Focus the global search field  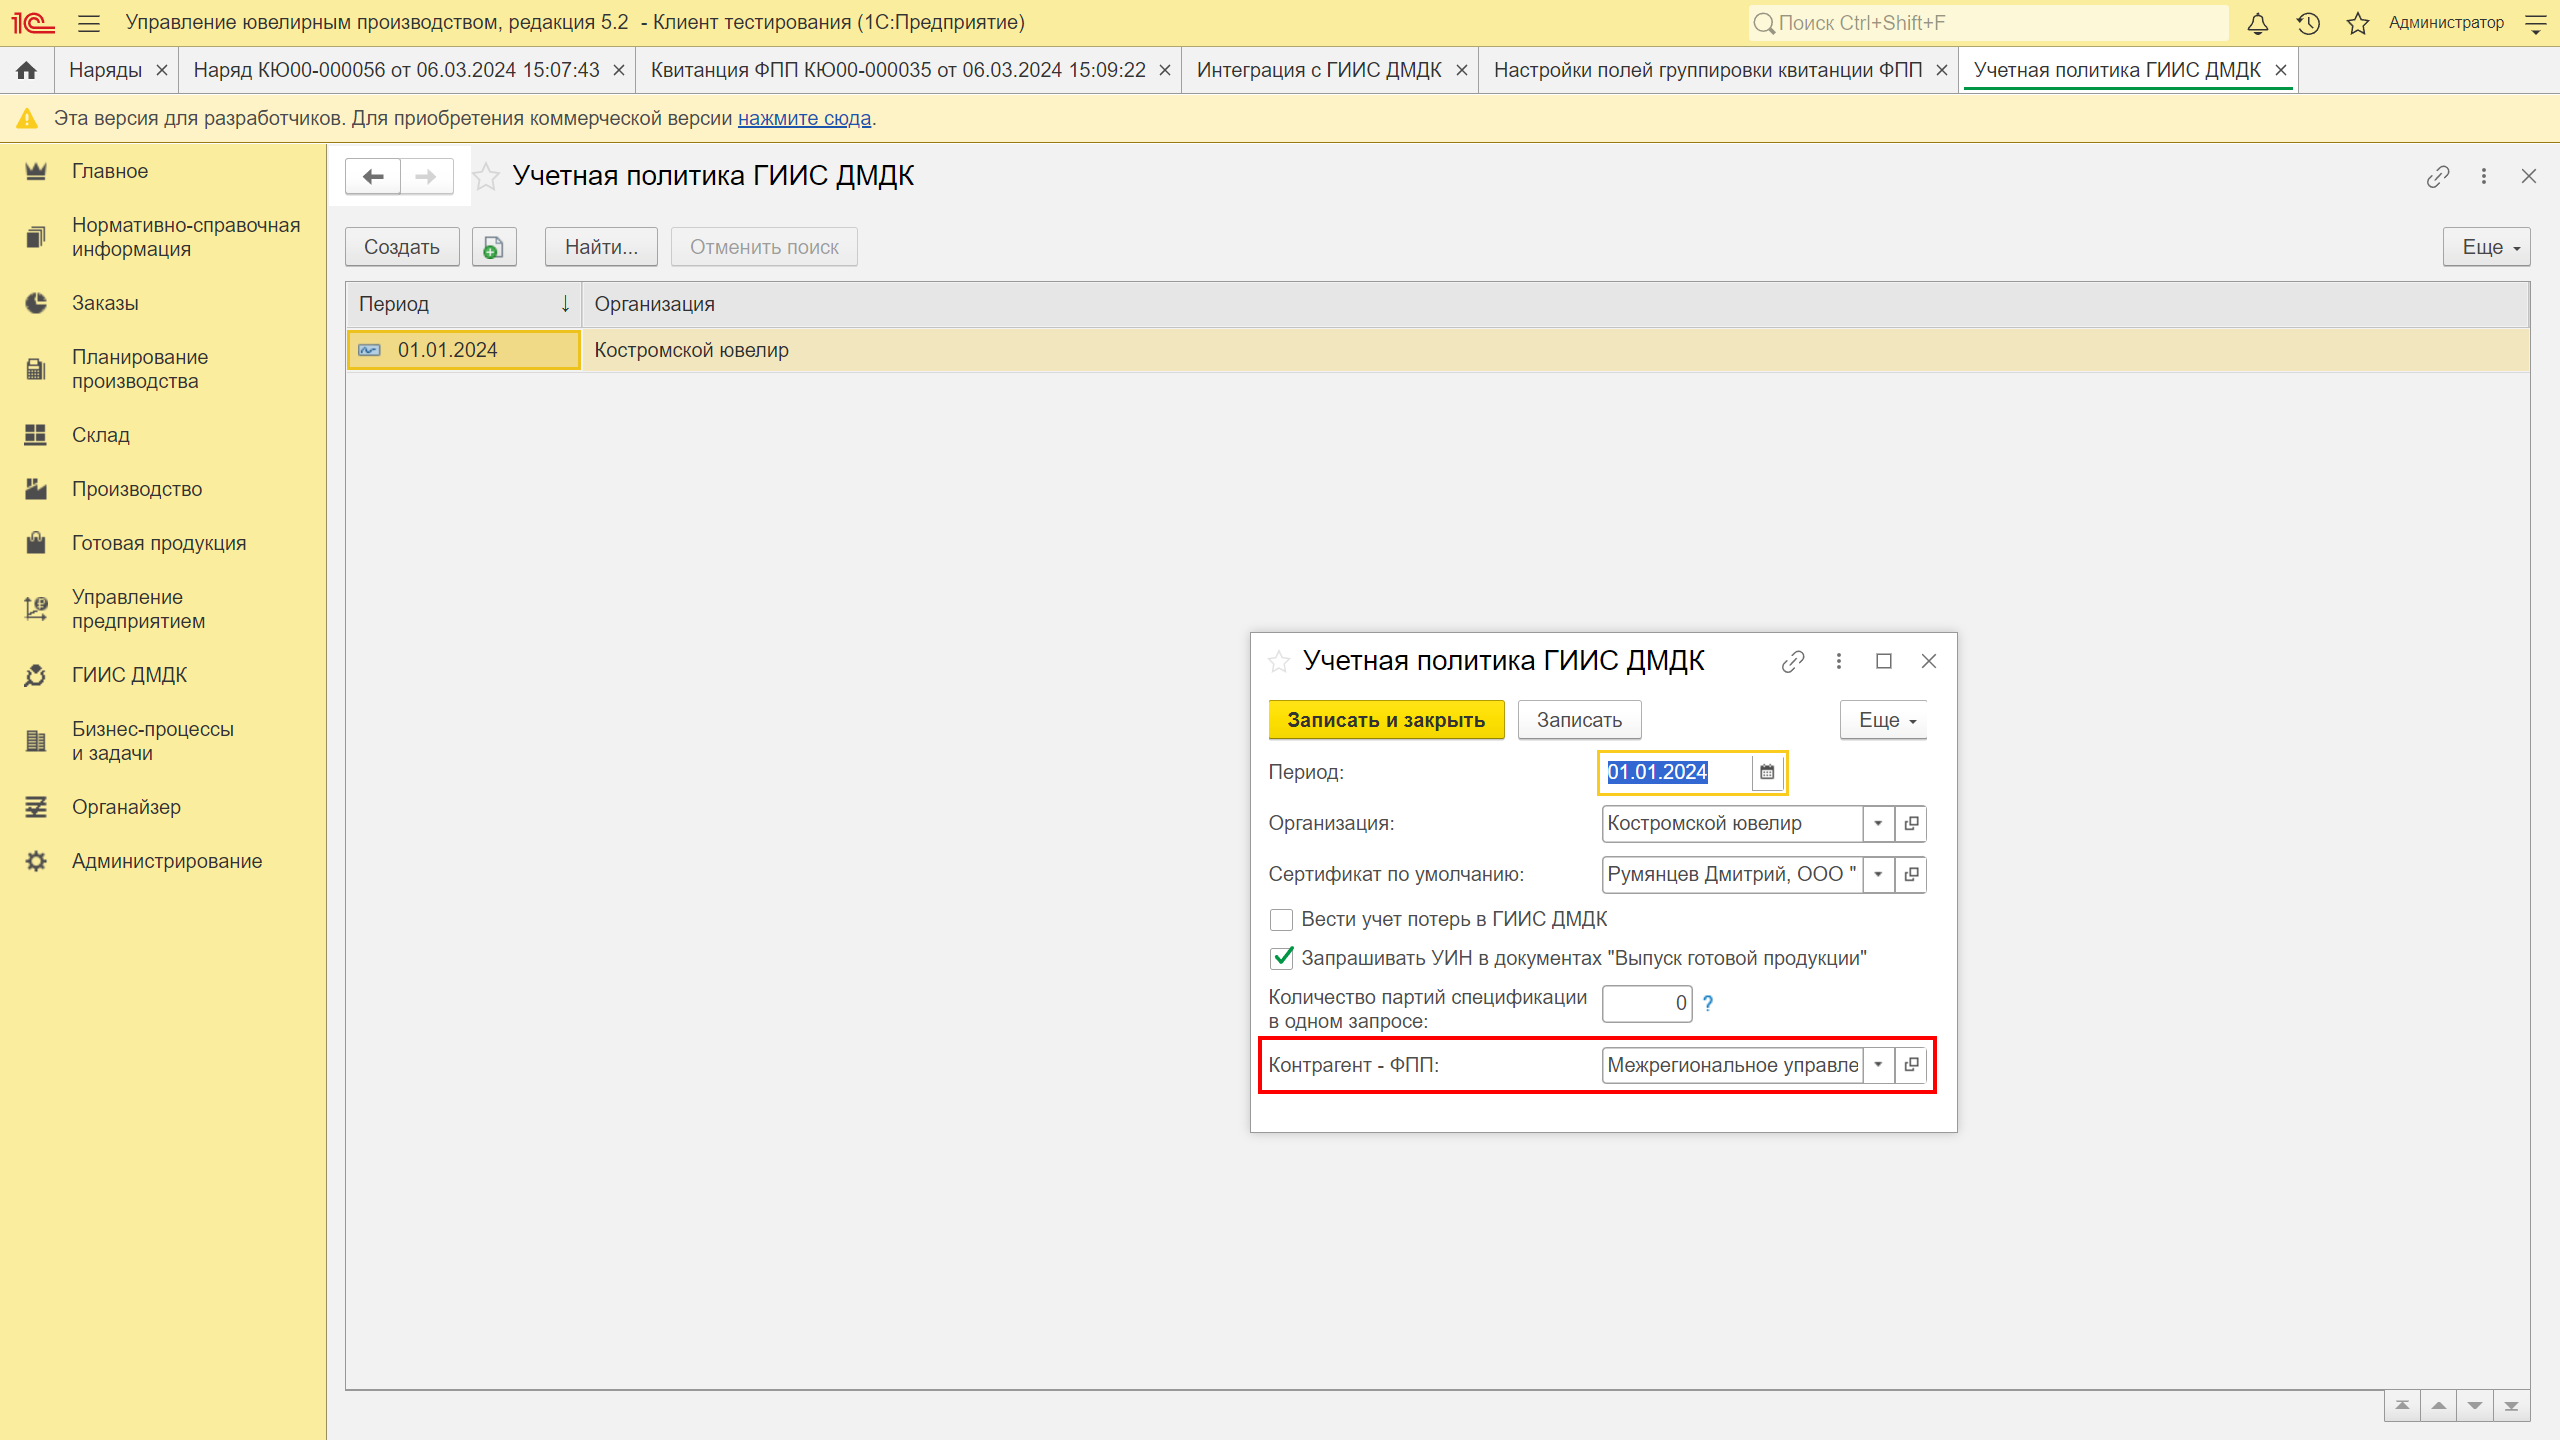click(1988, 23)
